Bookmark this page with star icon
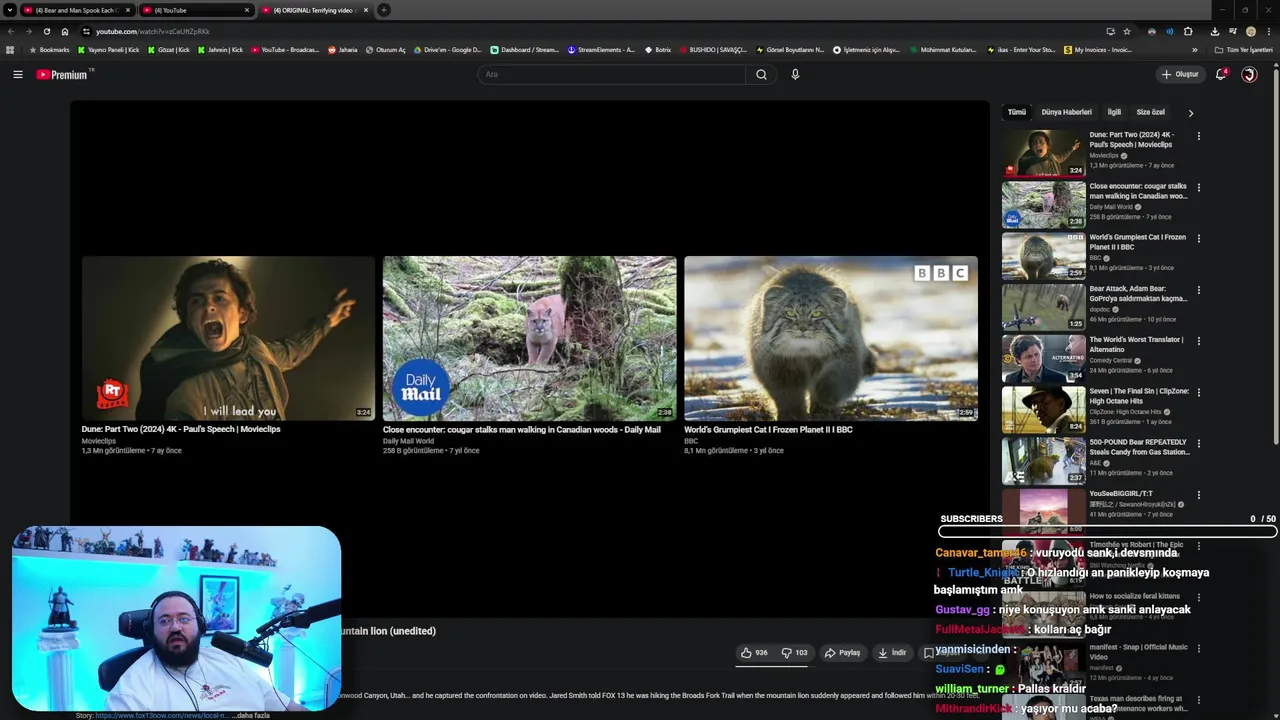Screen dimensions: 1280x720 [1127, 31]
